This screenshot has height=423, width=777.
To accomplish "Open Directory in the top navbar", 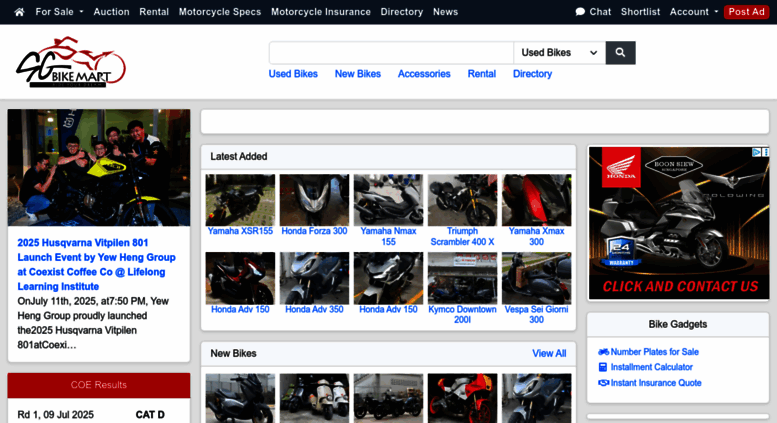I will 402,12.
